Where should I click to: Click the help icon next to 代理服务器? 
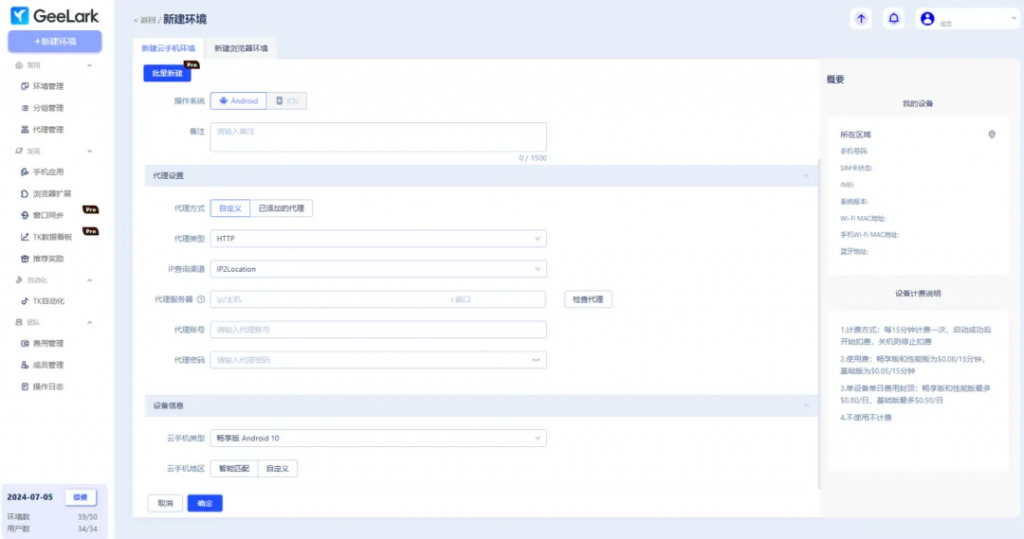tap(201, 299)
